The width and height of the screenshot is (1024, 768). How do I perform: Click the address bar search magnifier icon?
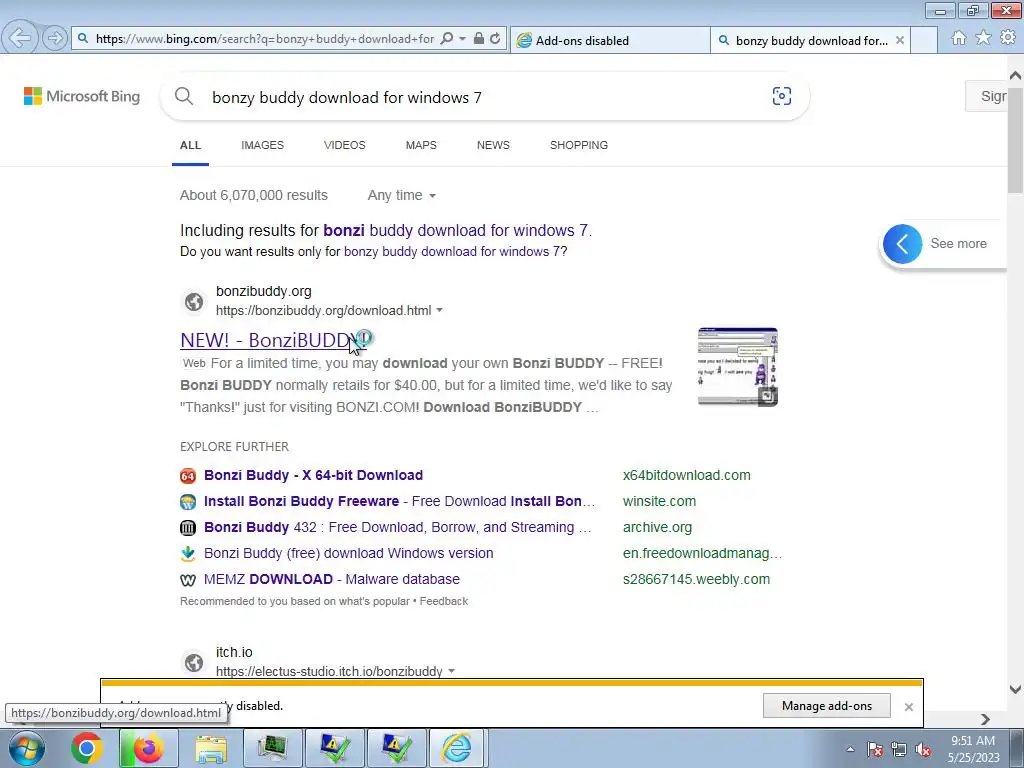[x=447, y=39]
